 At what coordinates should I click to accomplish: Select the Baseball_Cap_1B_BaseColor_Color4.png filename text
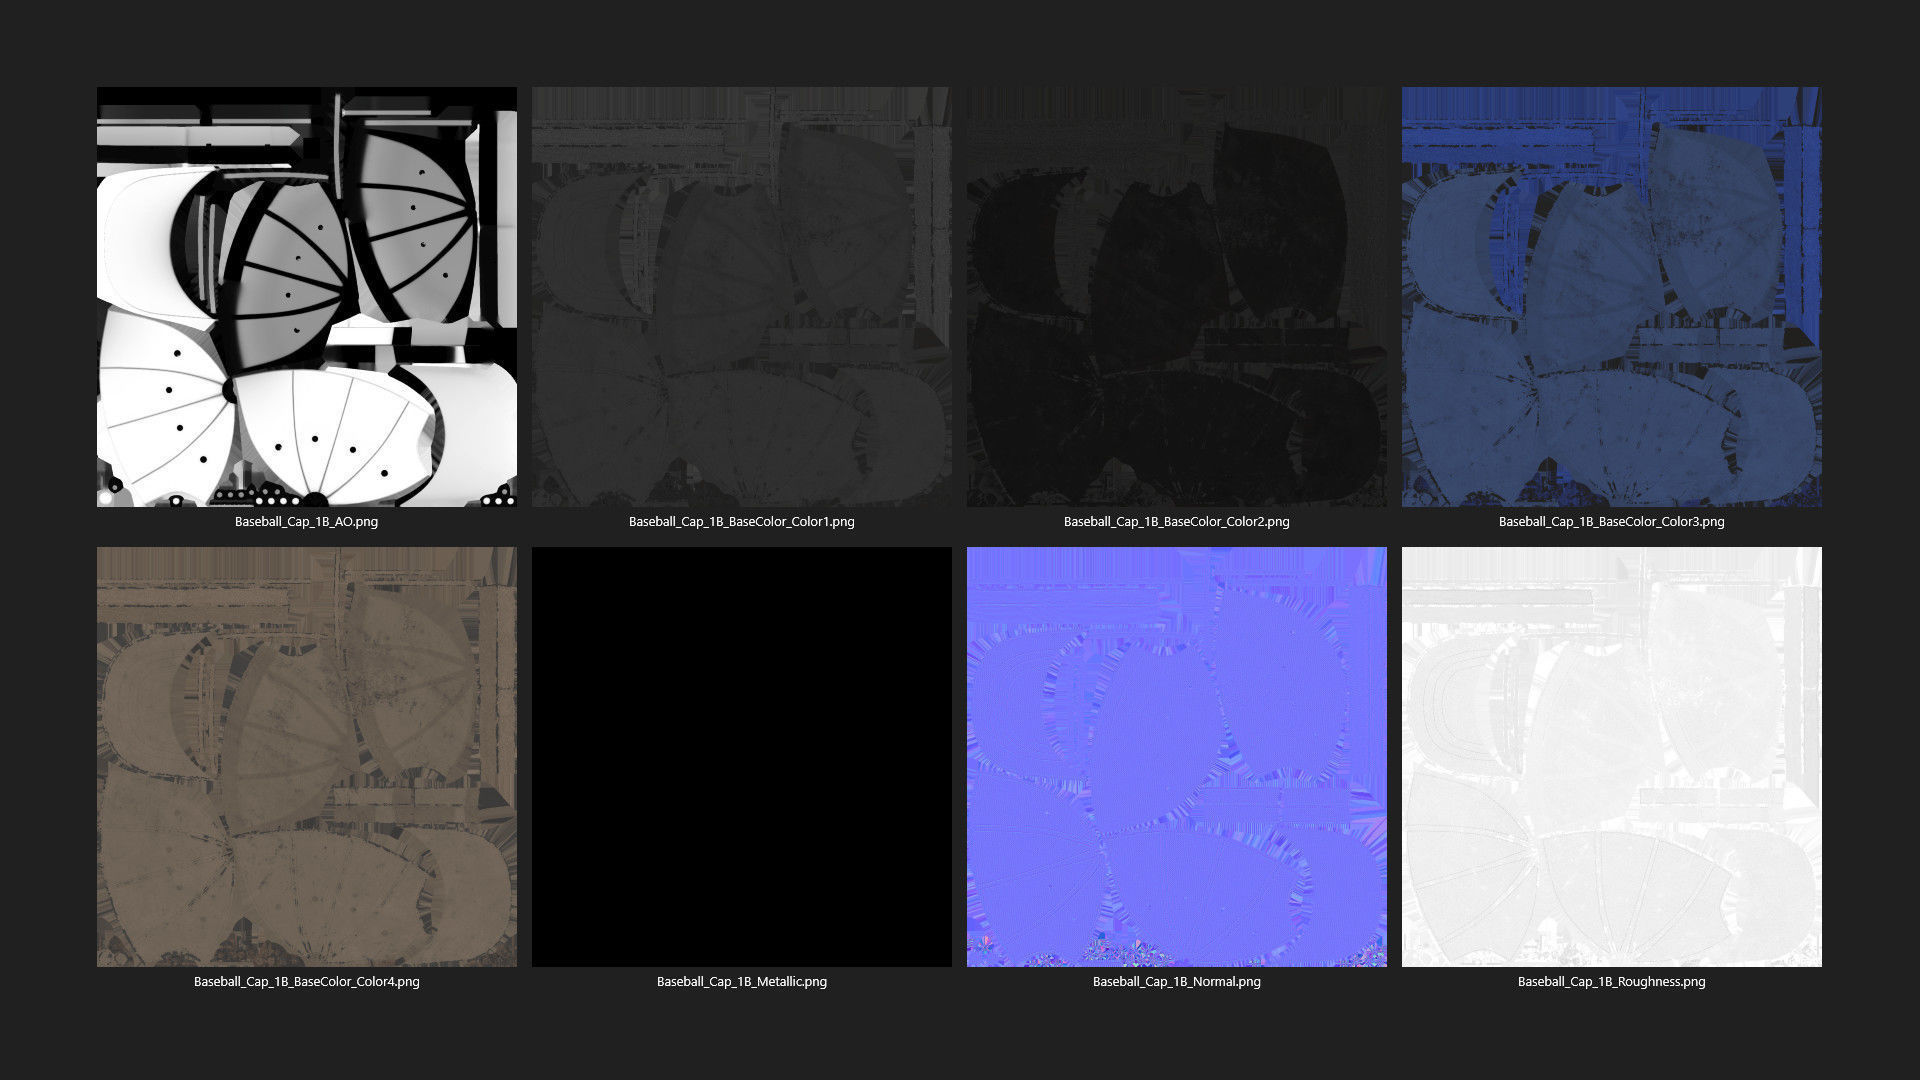click(x=306, y=981)
